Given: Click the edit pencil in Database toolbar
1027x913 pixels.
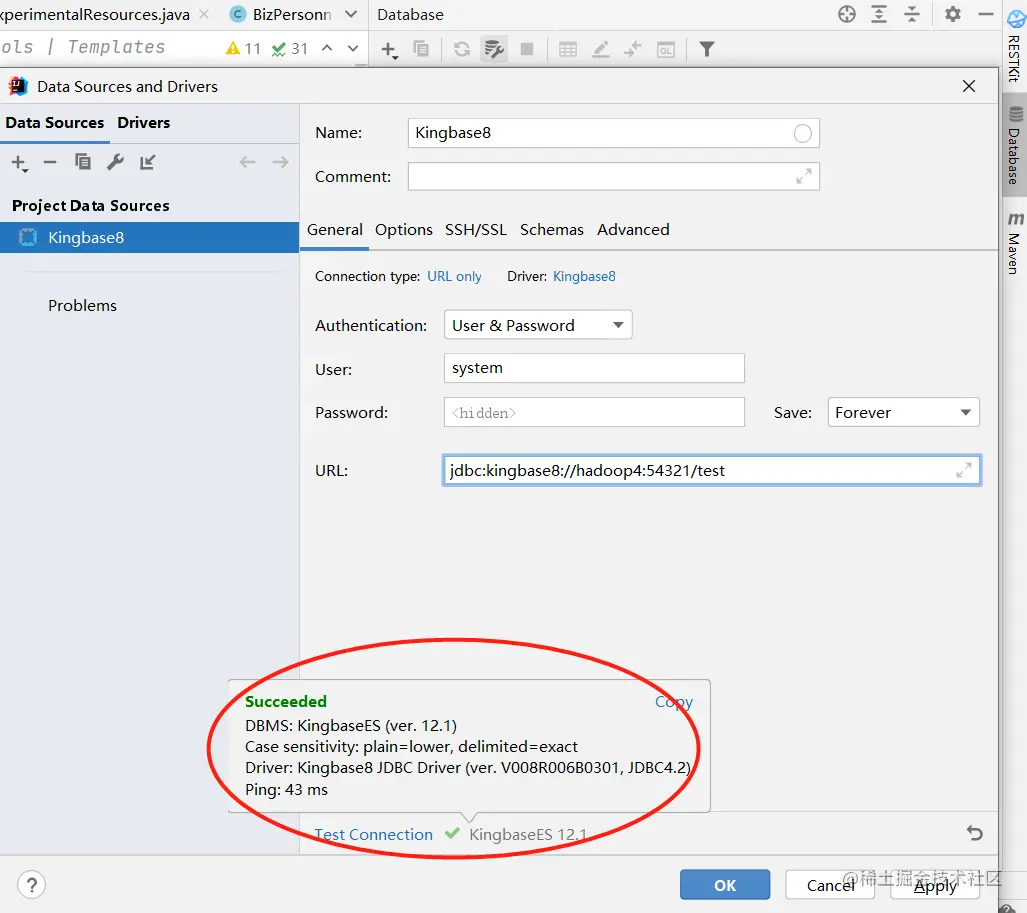Looking at the screenshot, I should (x=601, y=49).
